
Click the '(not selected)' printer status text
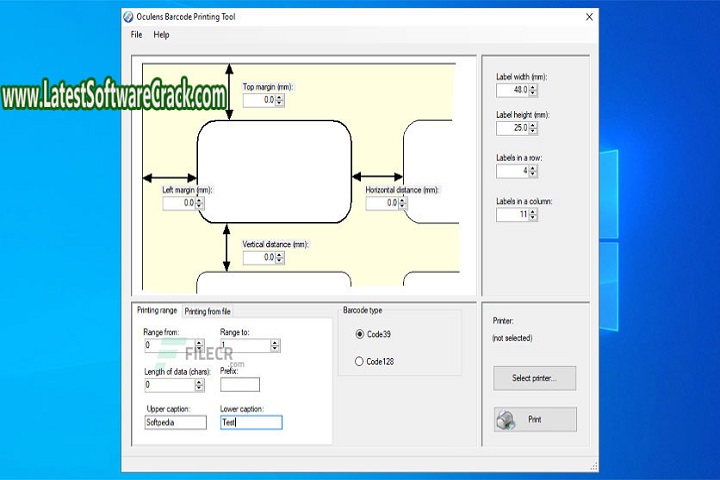click(x=512, y=338)
